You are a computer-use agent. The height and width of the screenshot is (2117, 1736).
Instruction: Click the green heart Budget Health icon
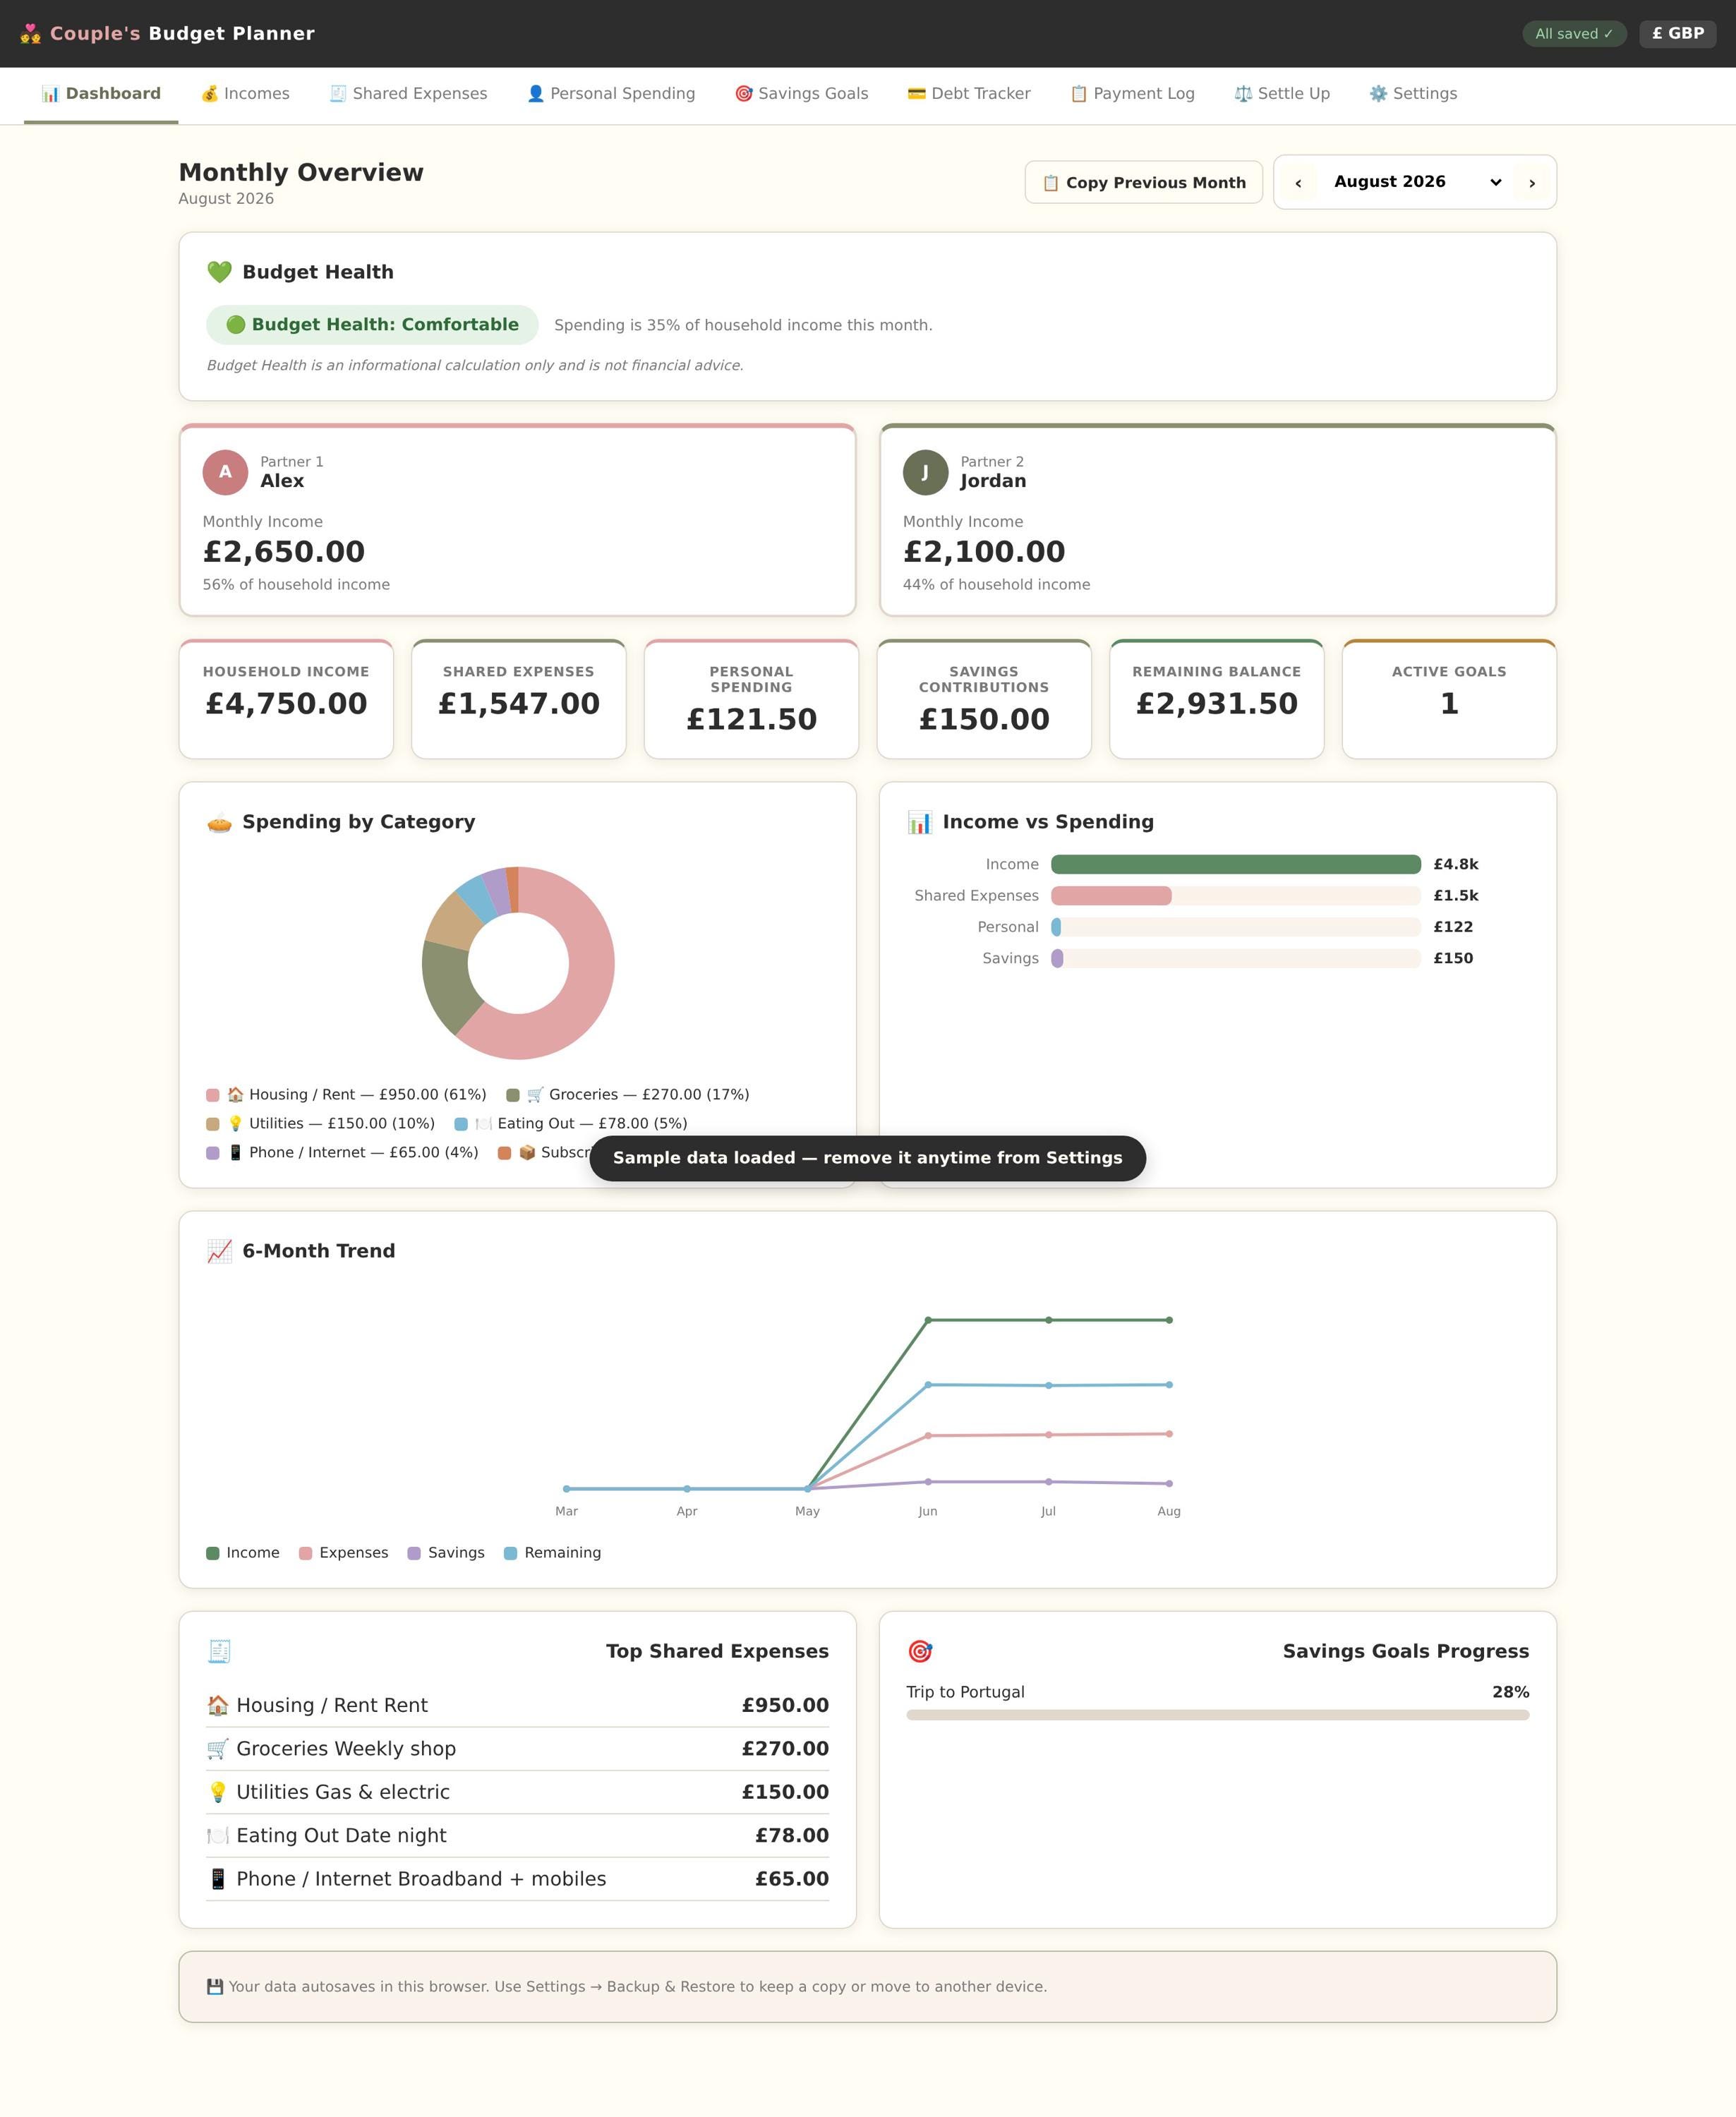[219, 272]
